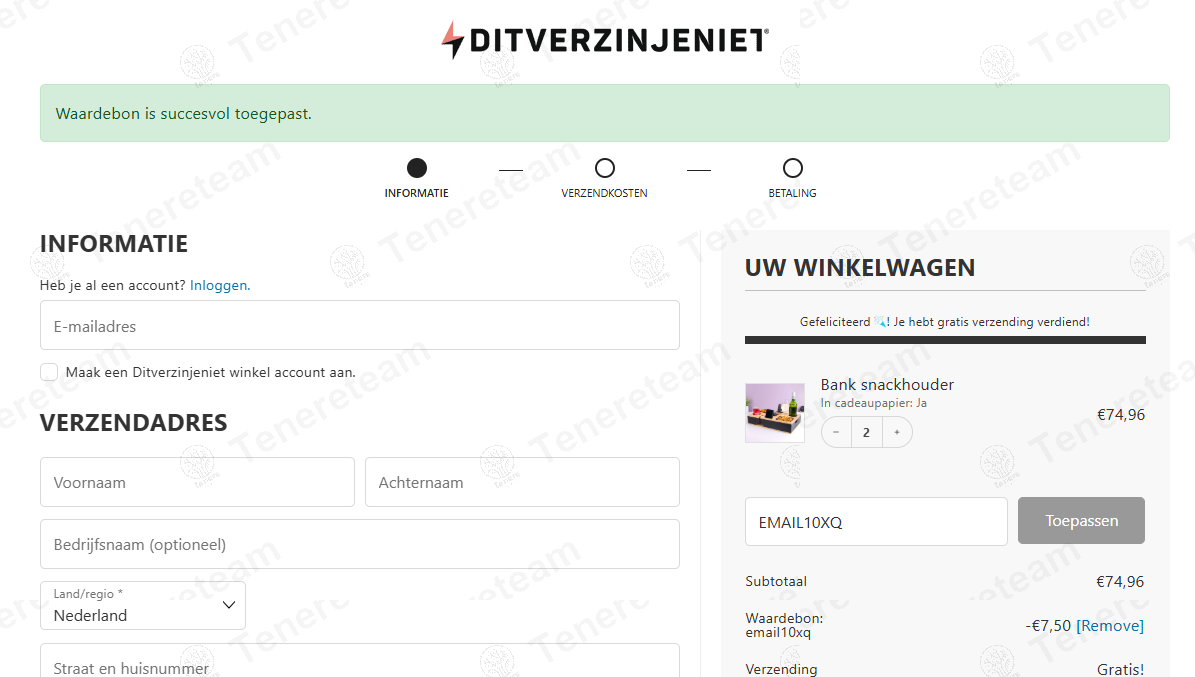The width and height of the screenshot is (1195, 677).
Task: Focus the E-mailadres input field
Action: (x=360, y=326)
